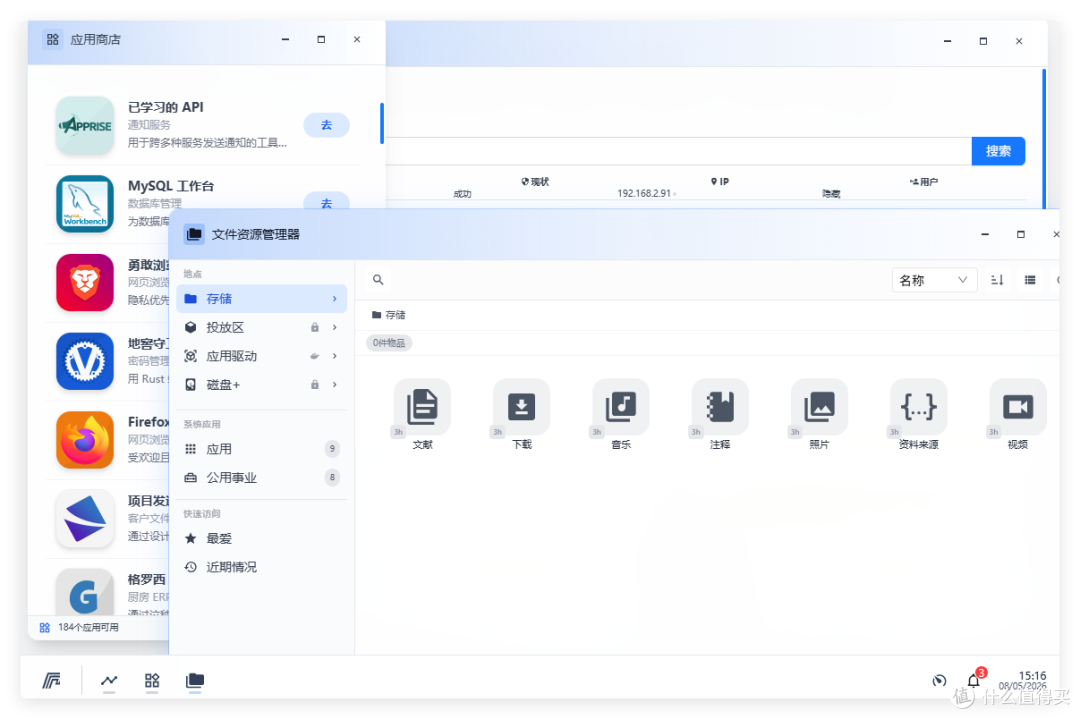This screenshot has height=719, width=1080.
Task: Click the 192.168.2.91 IP cell
Action: pos(644,194)
